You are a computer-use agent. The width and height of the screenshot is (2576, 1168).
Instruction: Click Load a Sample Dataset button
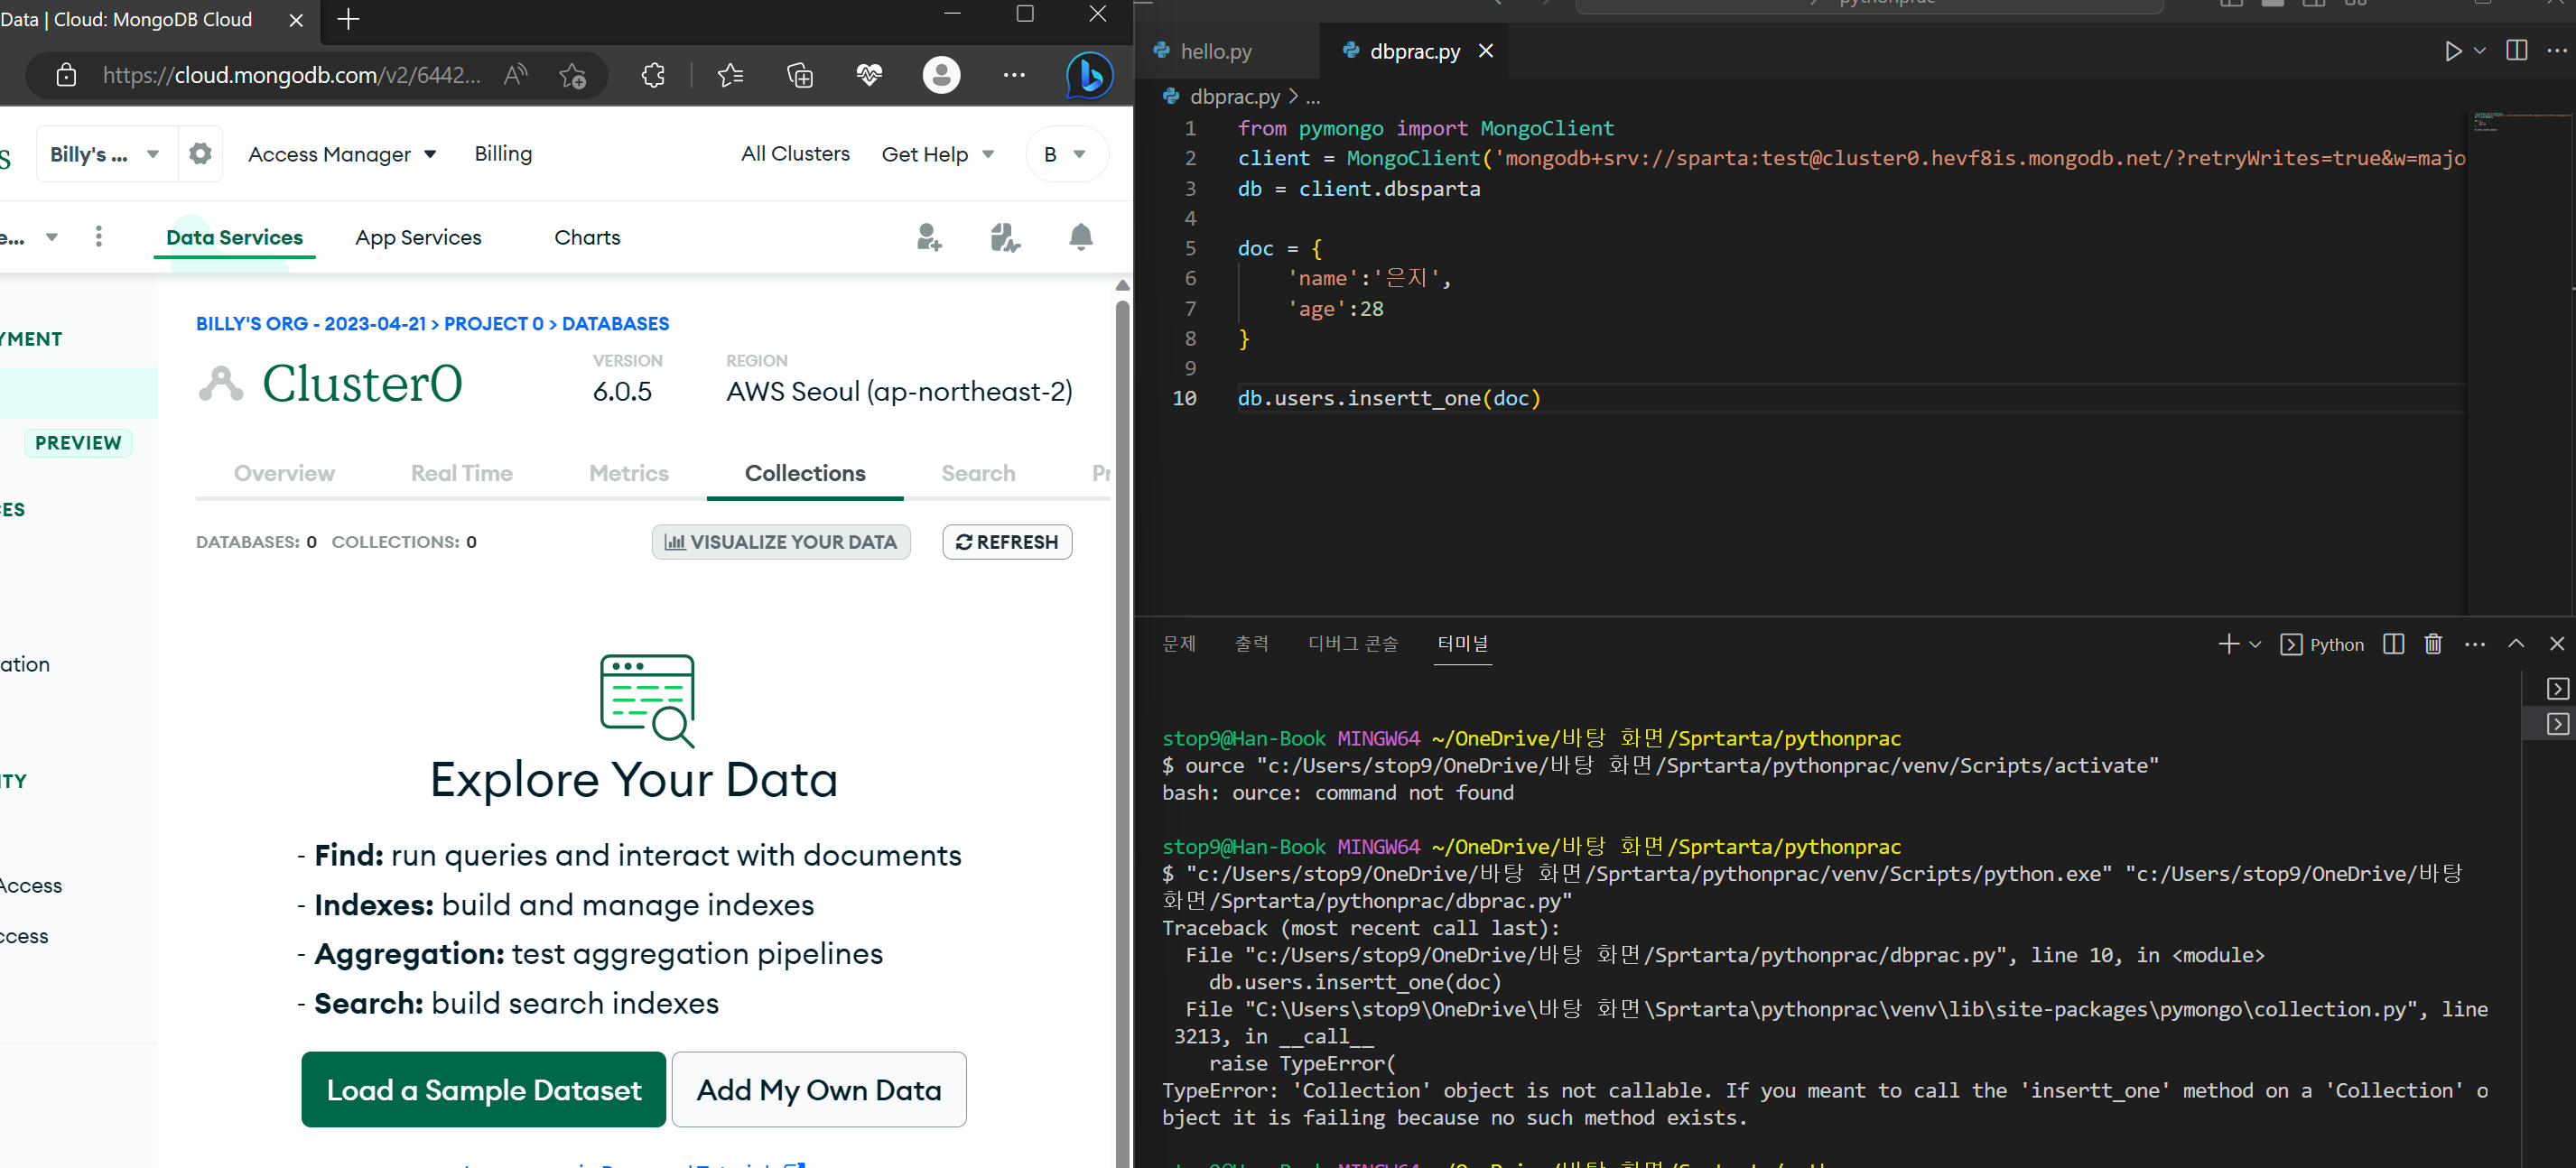[x=483, y=1089]
